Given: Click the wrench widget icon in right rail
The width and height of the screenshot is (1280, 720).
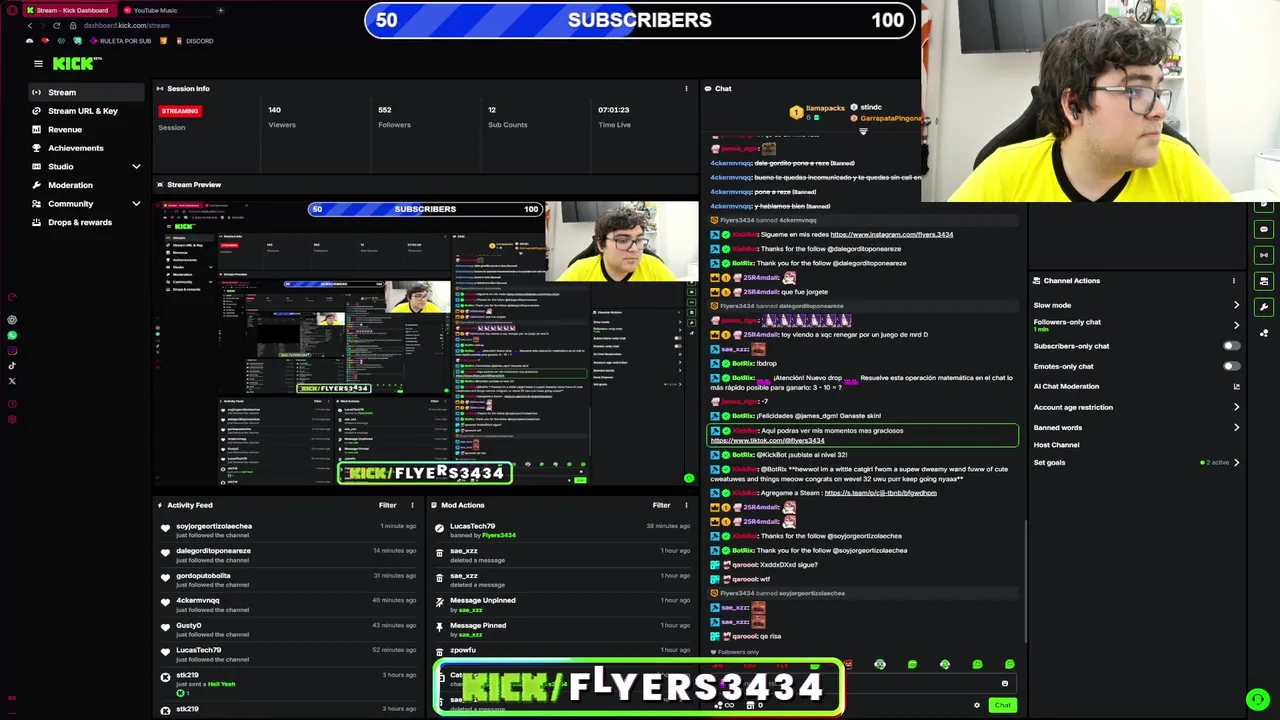Looking at the screenshot, I should 1264,307.
